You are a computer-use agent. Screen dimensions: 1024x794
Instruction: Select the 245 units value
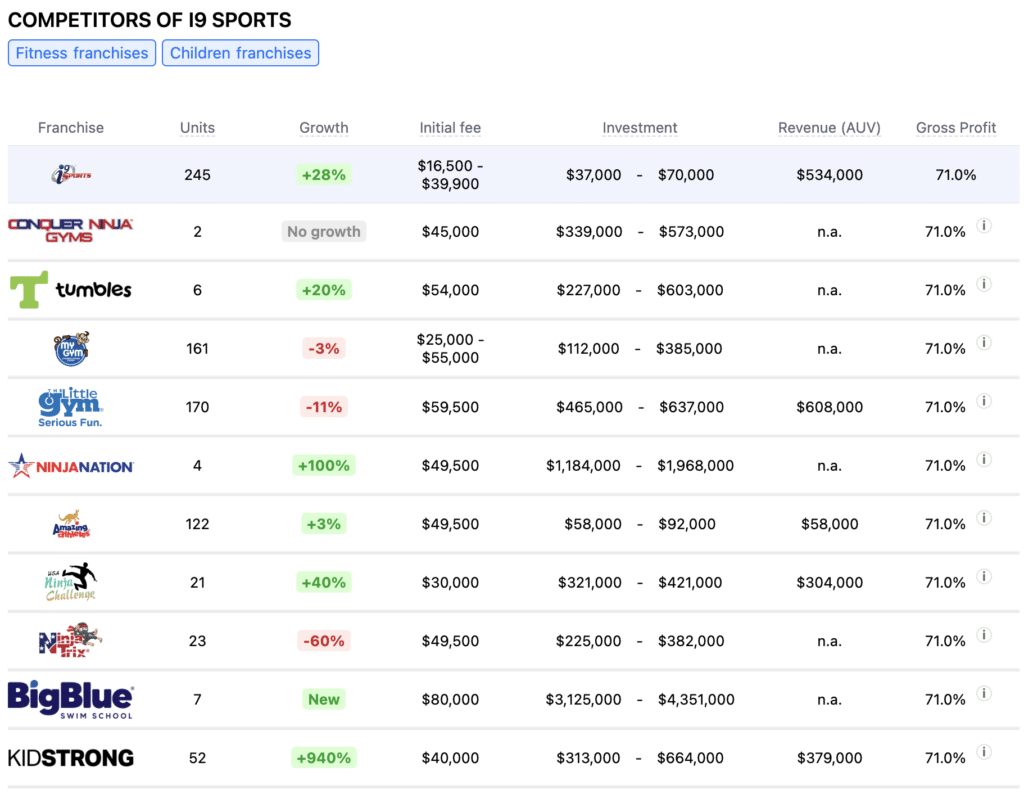(197, 175)
